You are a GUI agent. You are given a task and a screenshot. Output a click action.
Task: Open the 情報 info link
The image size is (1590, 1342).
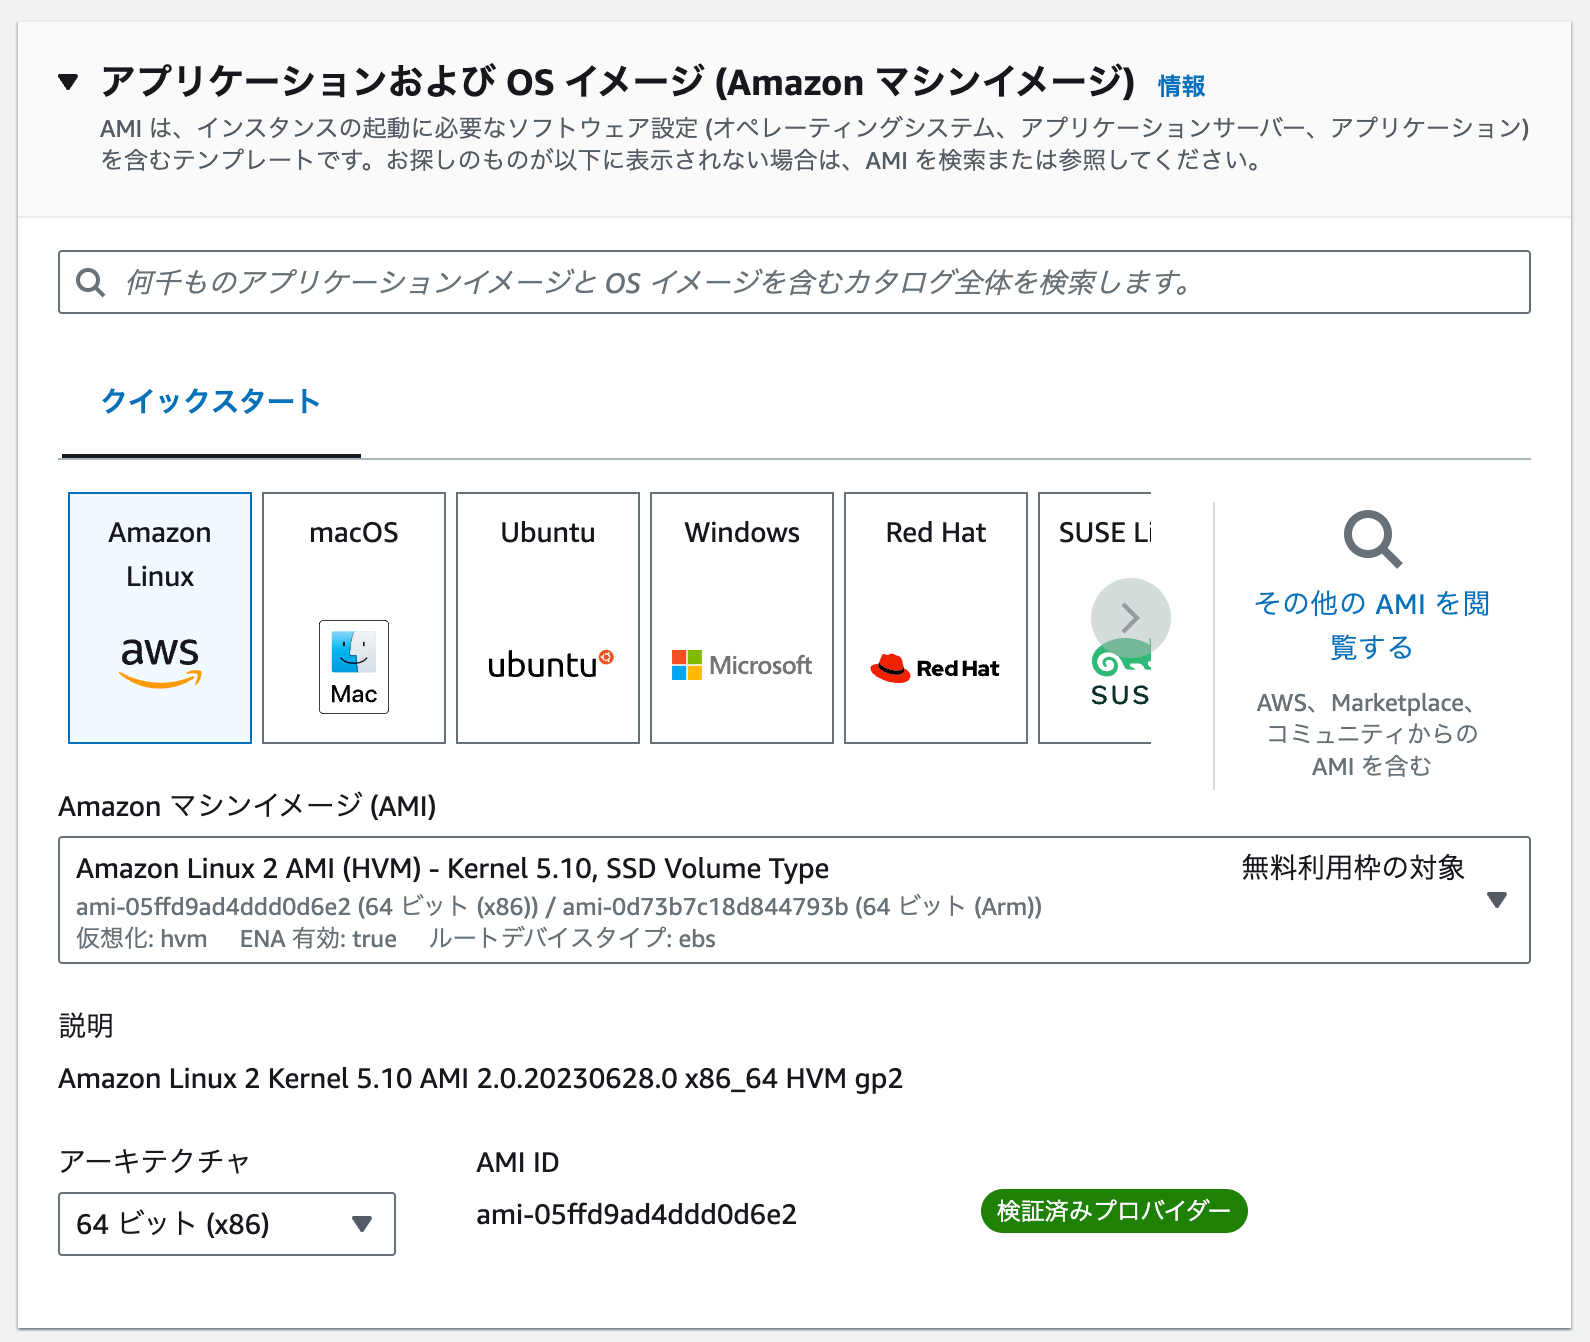(x=1181, y=86)
